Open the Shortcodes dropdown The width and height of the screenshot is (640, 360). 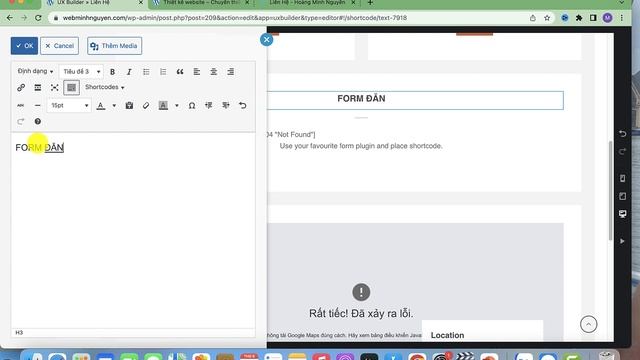tap(104, 87)
